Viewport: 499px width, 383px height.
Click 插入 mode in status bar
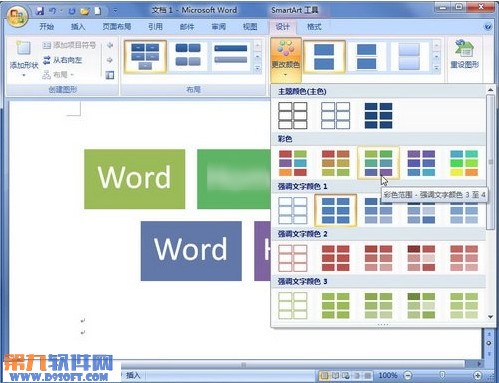click(x=133, y=376)
